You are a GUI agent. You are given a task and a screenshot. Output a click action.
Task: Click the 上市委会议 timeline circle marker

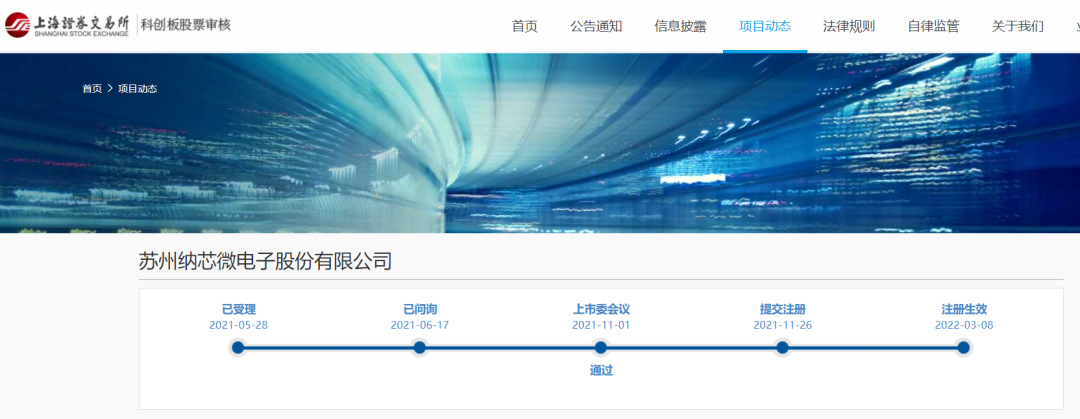601,348
